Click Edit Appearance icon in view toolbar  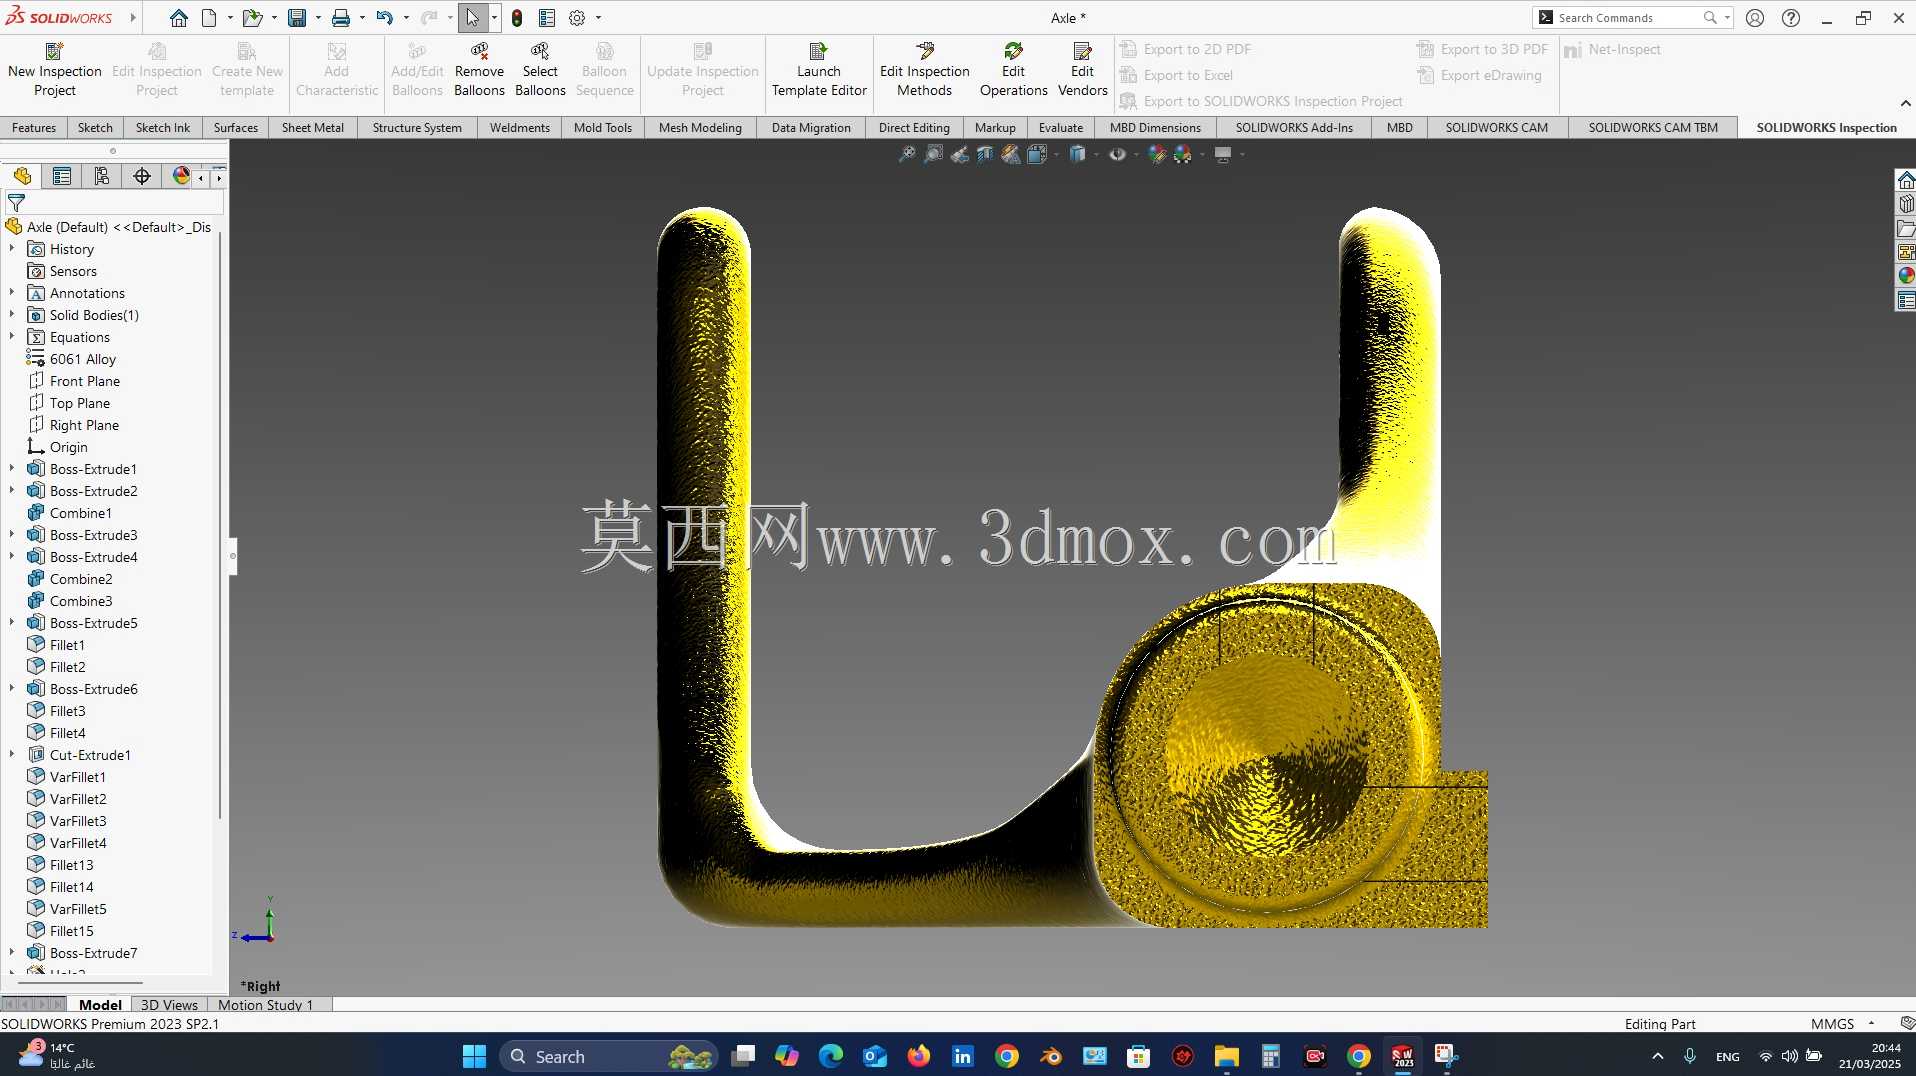click(x=1157, y=154)
